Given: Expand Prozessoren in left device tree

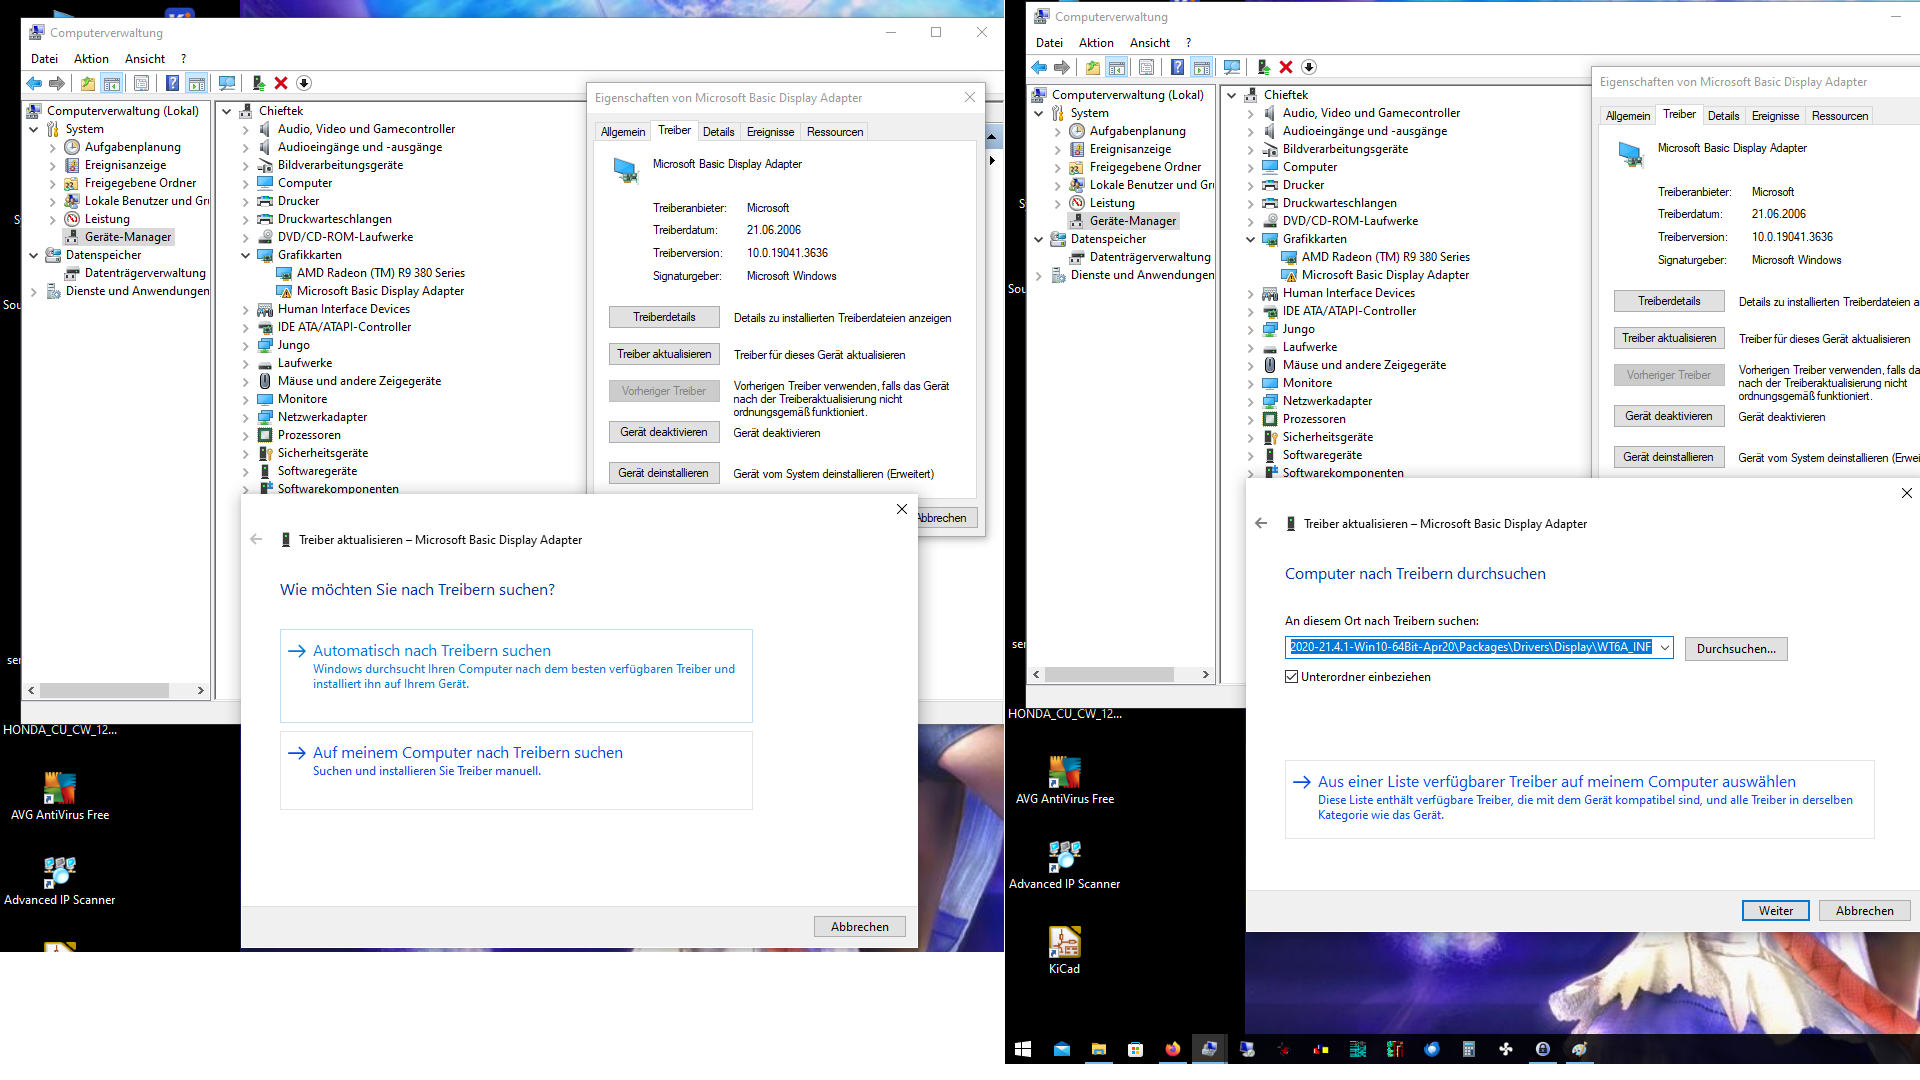Looking at the screenshot, I should point(246,436).
